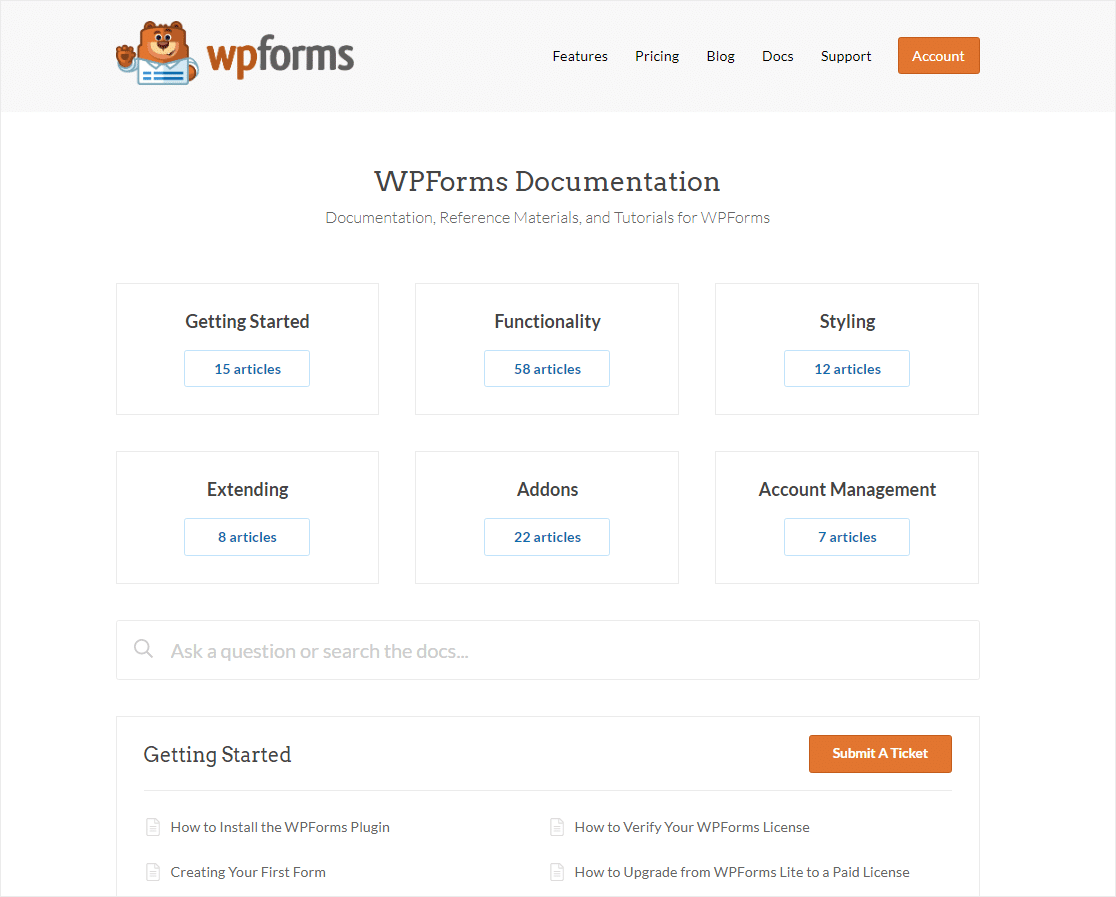This screenshot has width=1116, height=897.
Task: Open the 15 articles Getting Started button
Action: tap(247, 369)
